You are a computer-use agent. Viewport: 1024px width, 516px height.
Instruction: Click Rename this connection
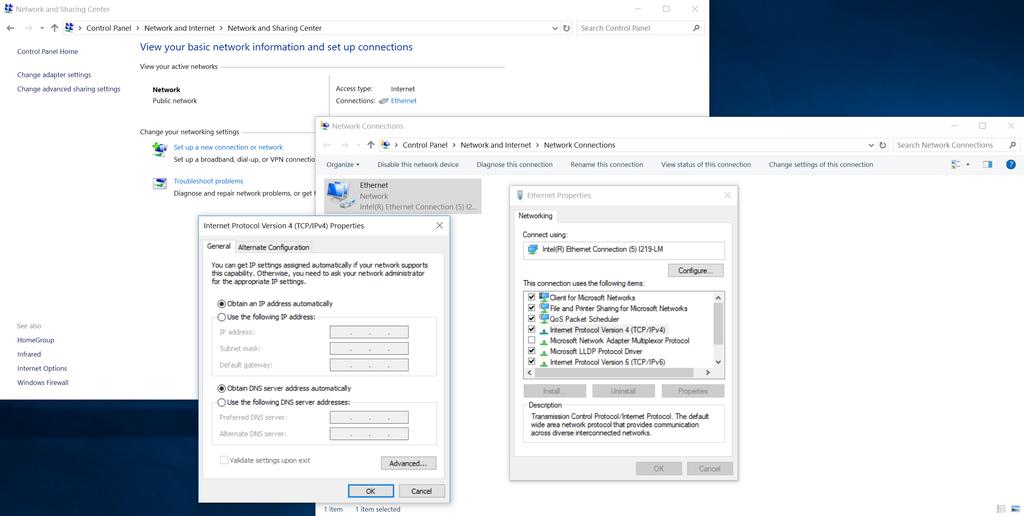607,165
